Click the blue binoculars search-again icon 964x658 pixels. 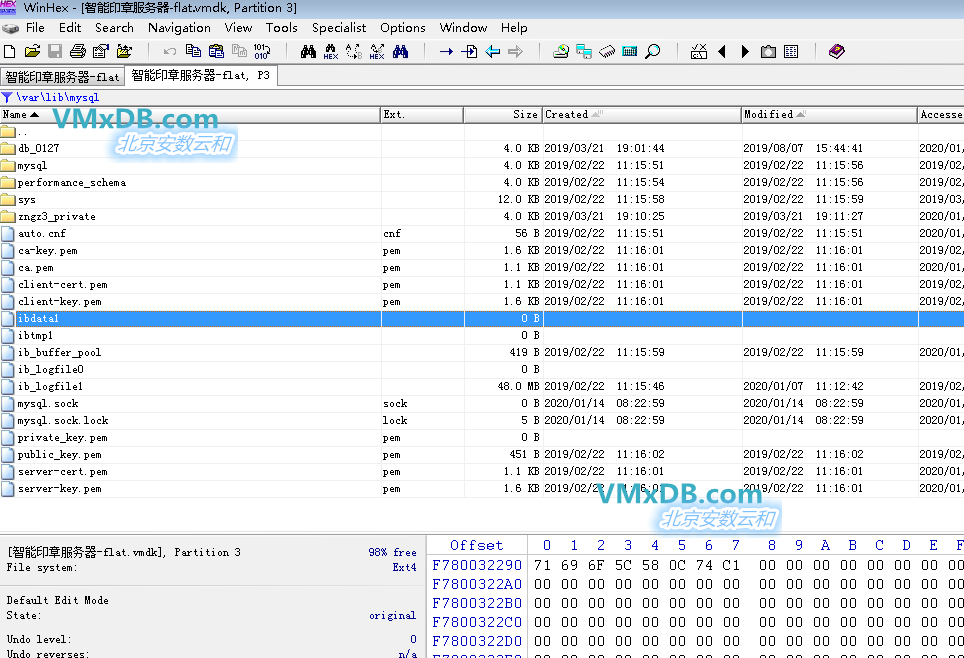[400, 52]
